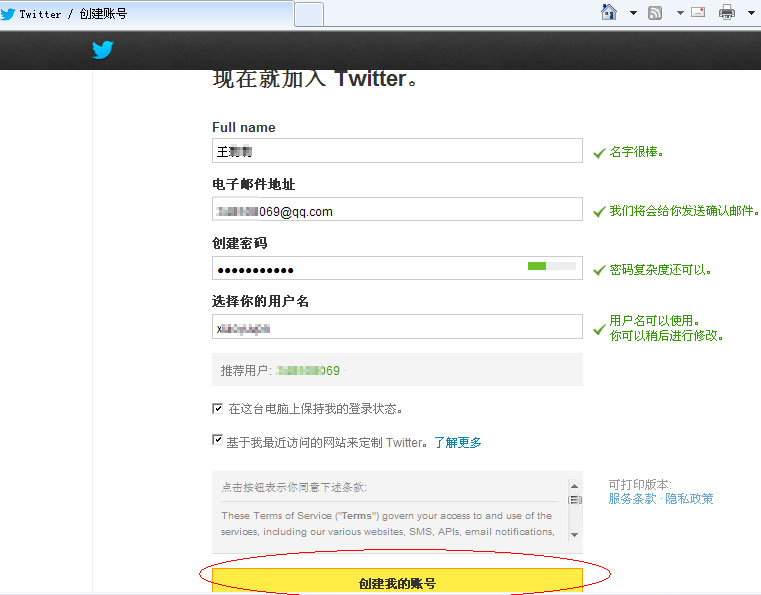
Task: Expand the Home button dropdown arrow
Action: coord(633,13)
